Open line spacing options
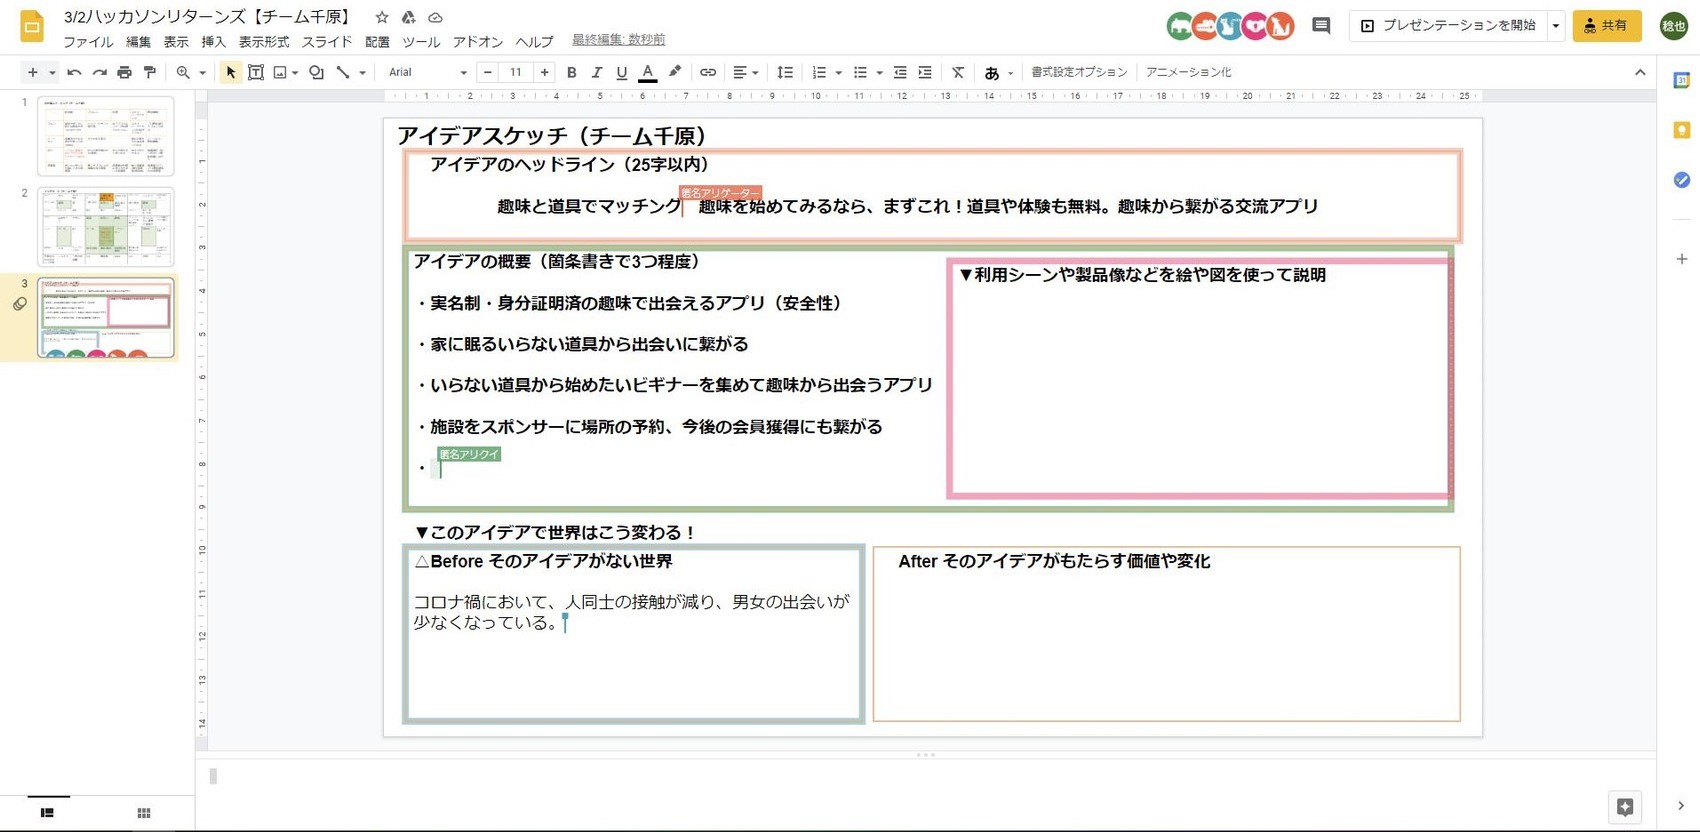 pyautogui.click(x=785, y=72)
